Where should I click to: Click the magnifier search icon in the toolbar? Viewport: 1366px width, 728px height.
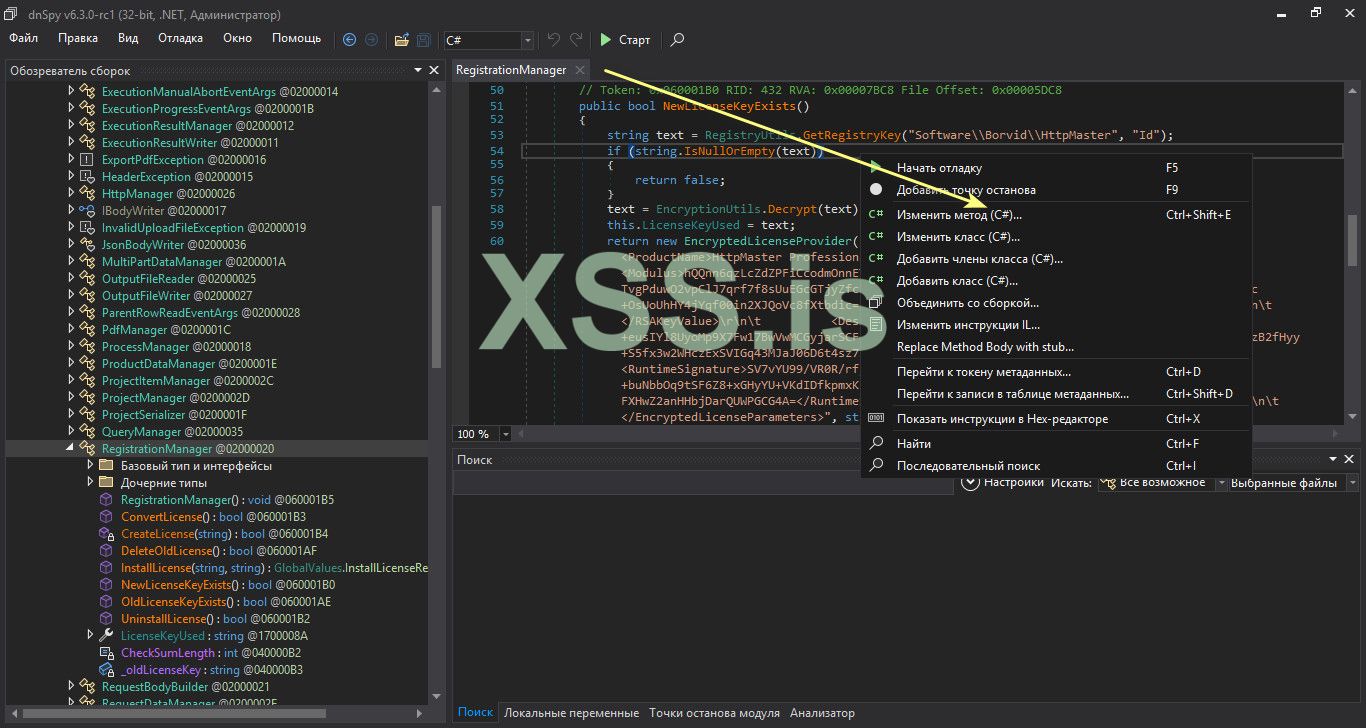tap(677, 40)
